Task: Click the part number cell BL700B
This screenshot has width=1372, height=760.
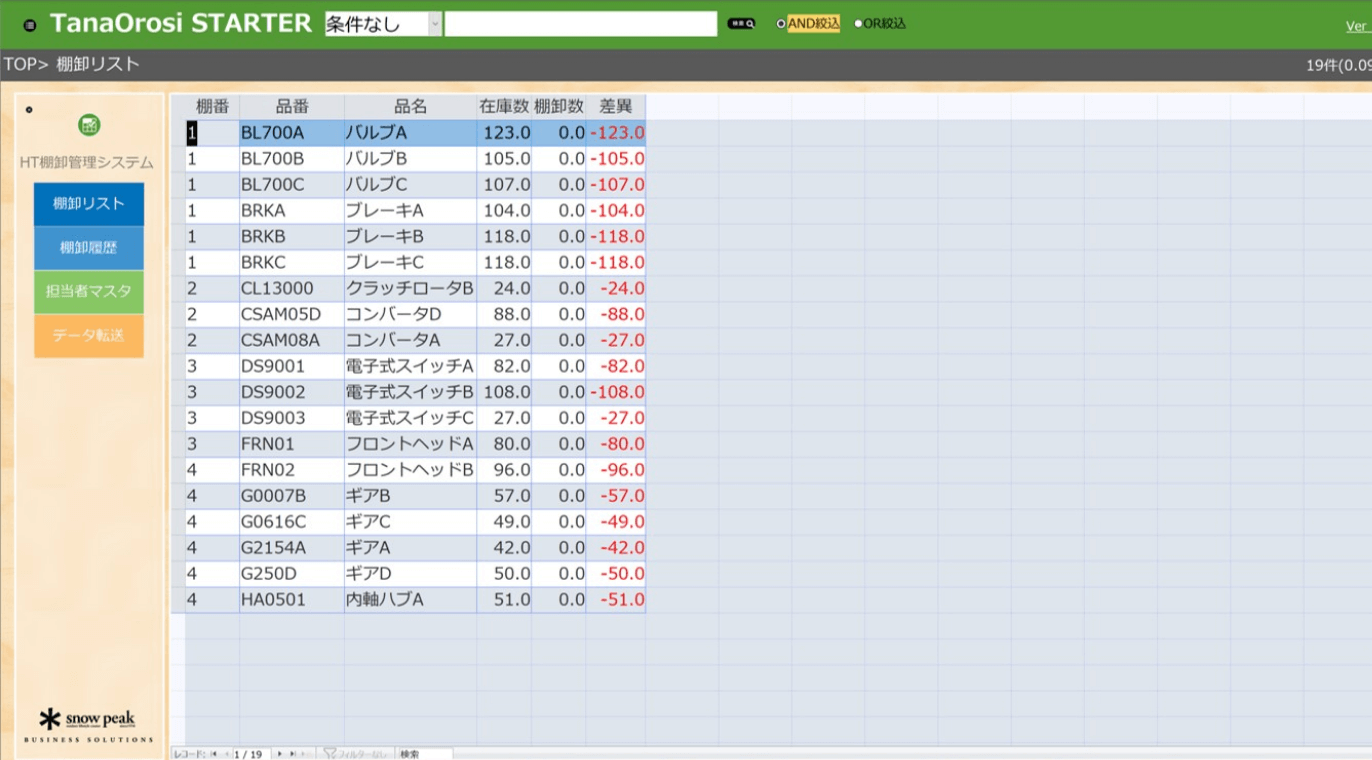Action: [x=292, y=159]
